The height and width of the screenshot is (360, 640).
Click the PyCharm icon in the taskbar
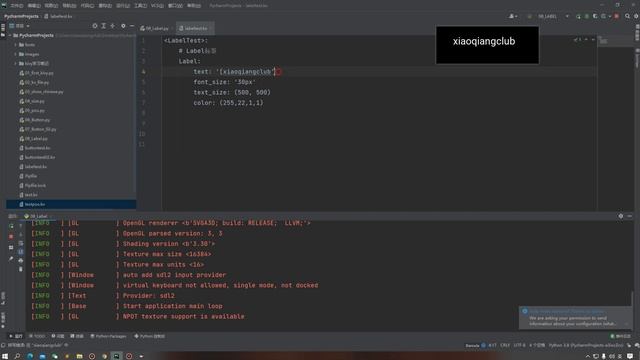tap(116, 356)
